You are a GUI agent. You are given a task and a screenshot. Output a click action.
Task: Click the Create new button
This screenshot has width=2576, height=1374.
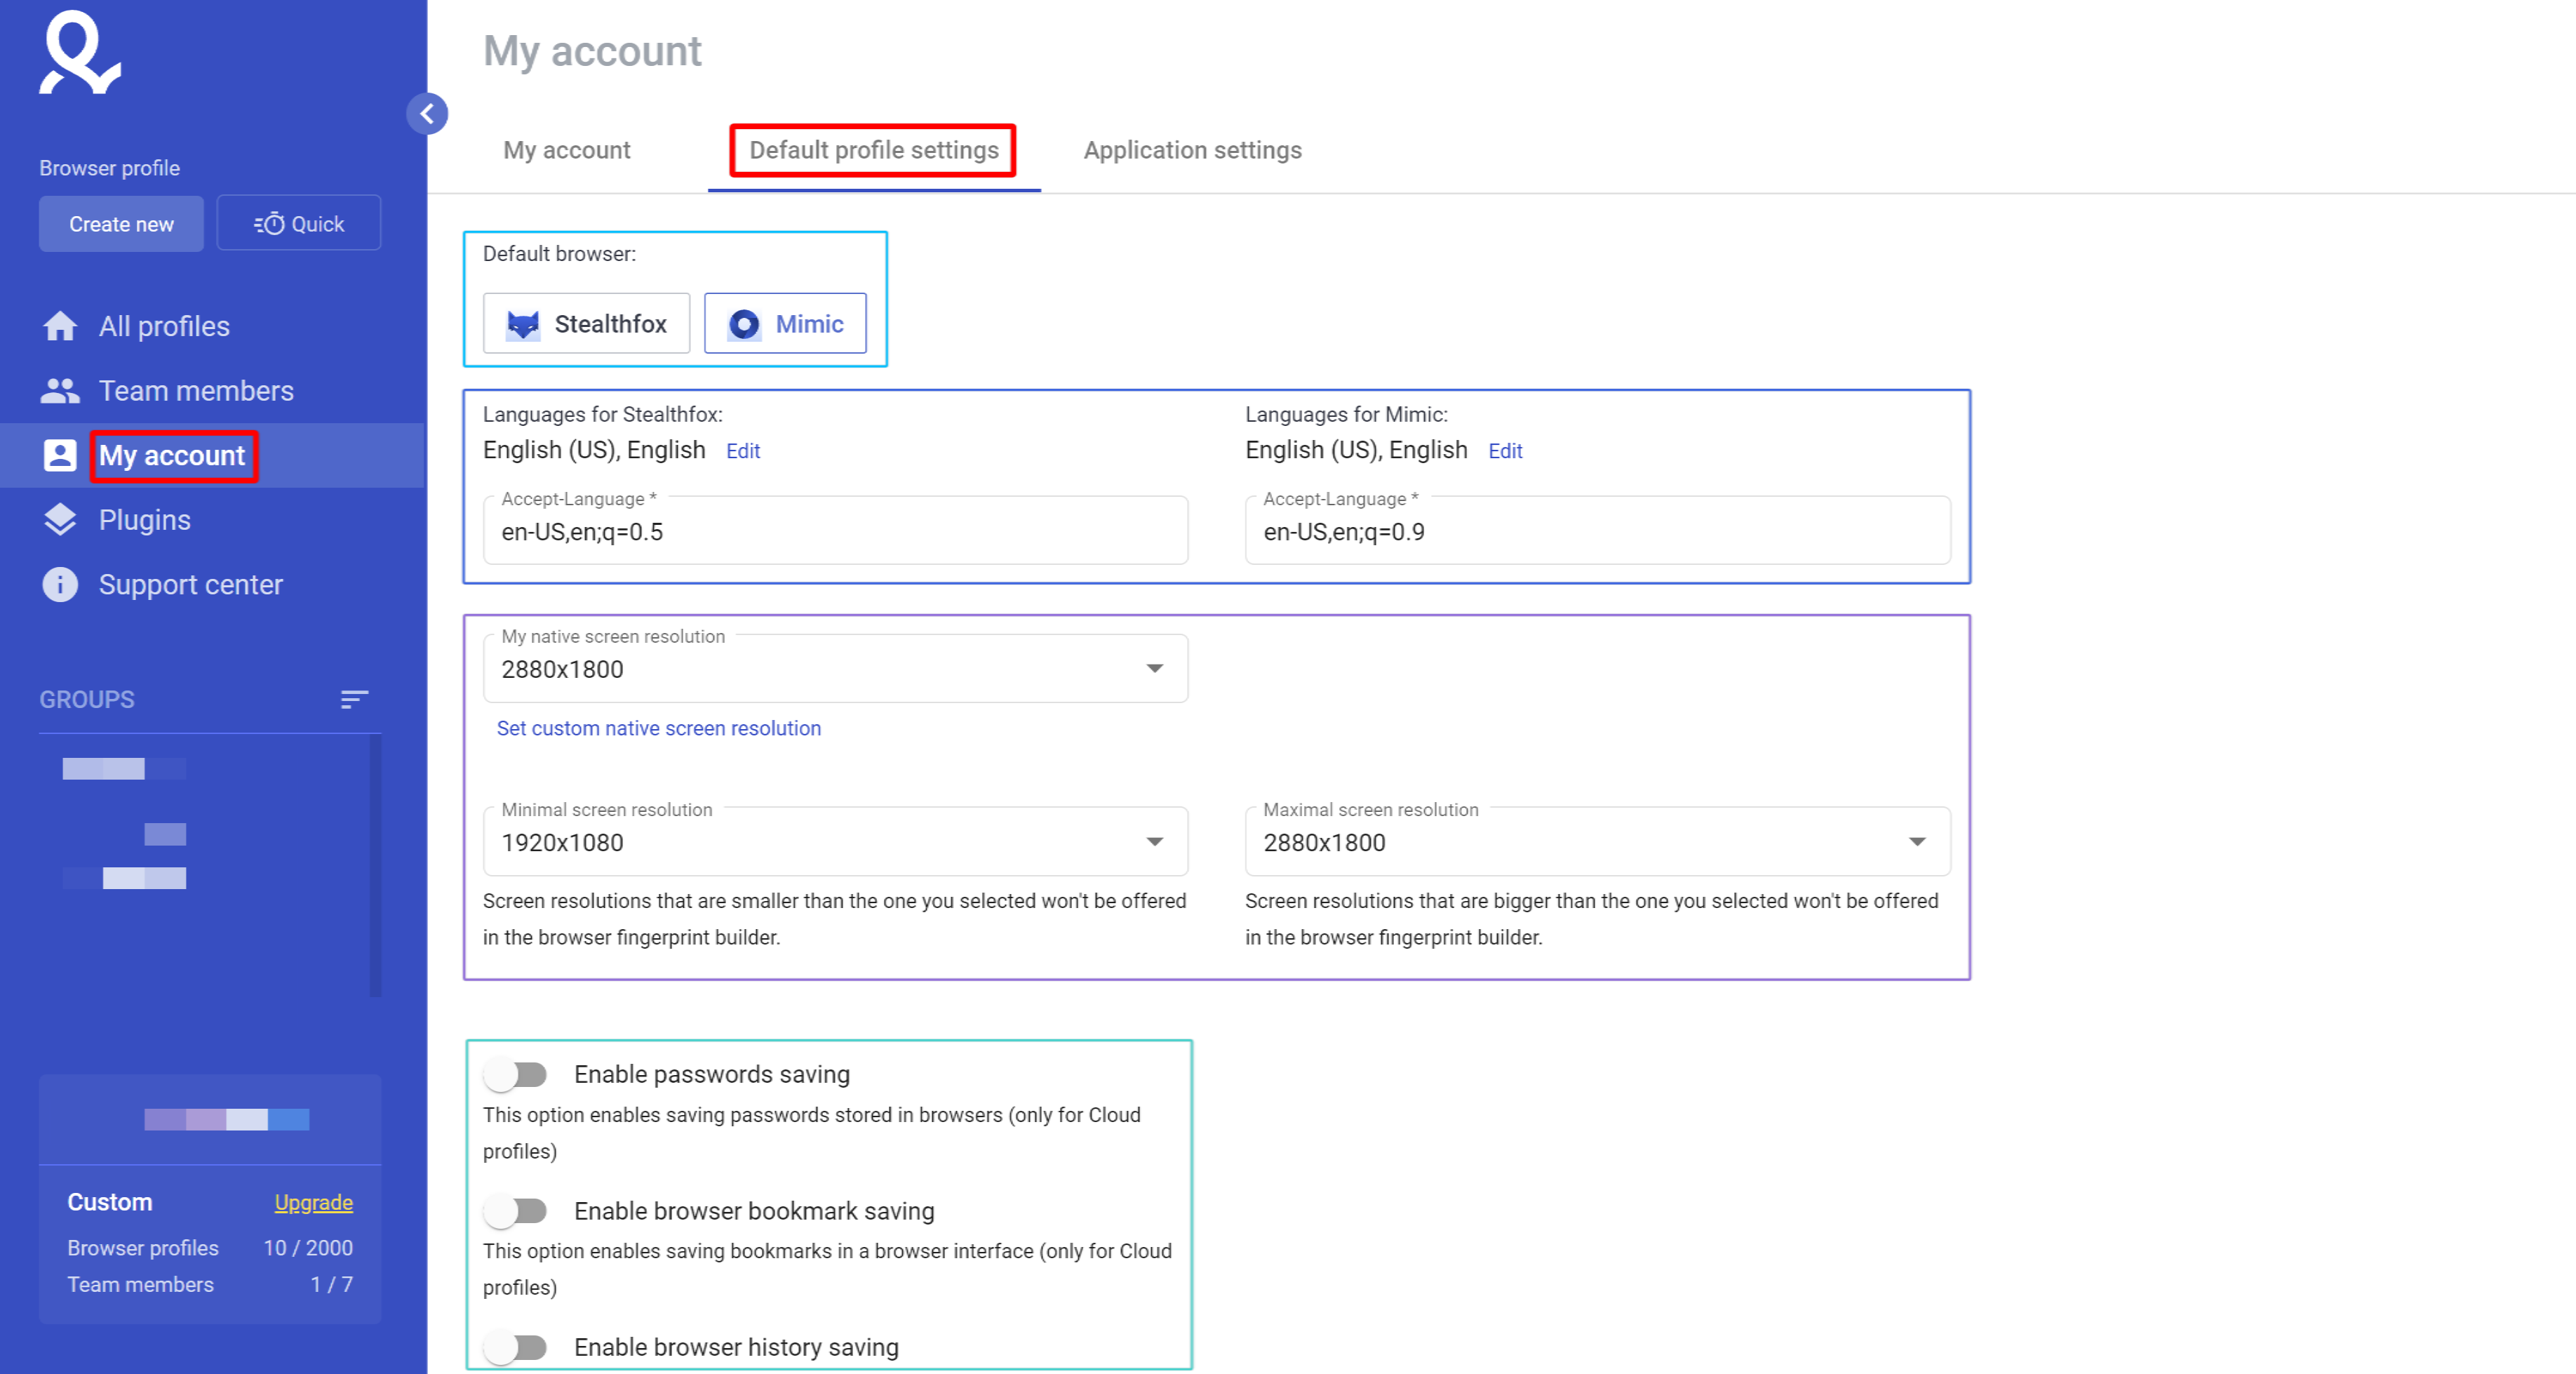[121, 224]
